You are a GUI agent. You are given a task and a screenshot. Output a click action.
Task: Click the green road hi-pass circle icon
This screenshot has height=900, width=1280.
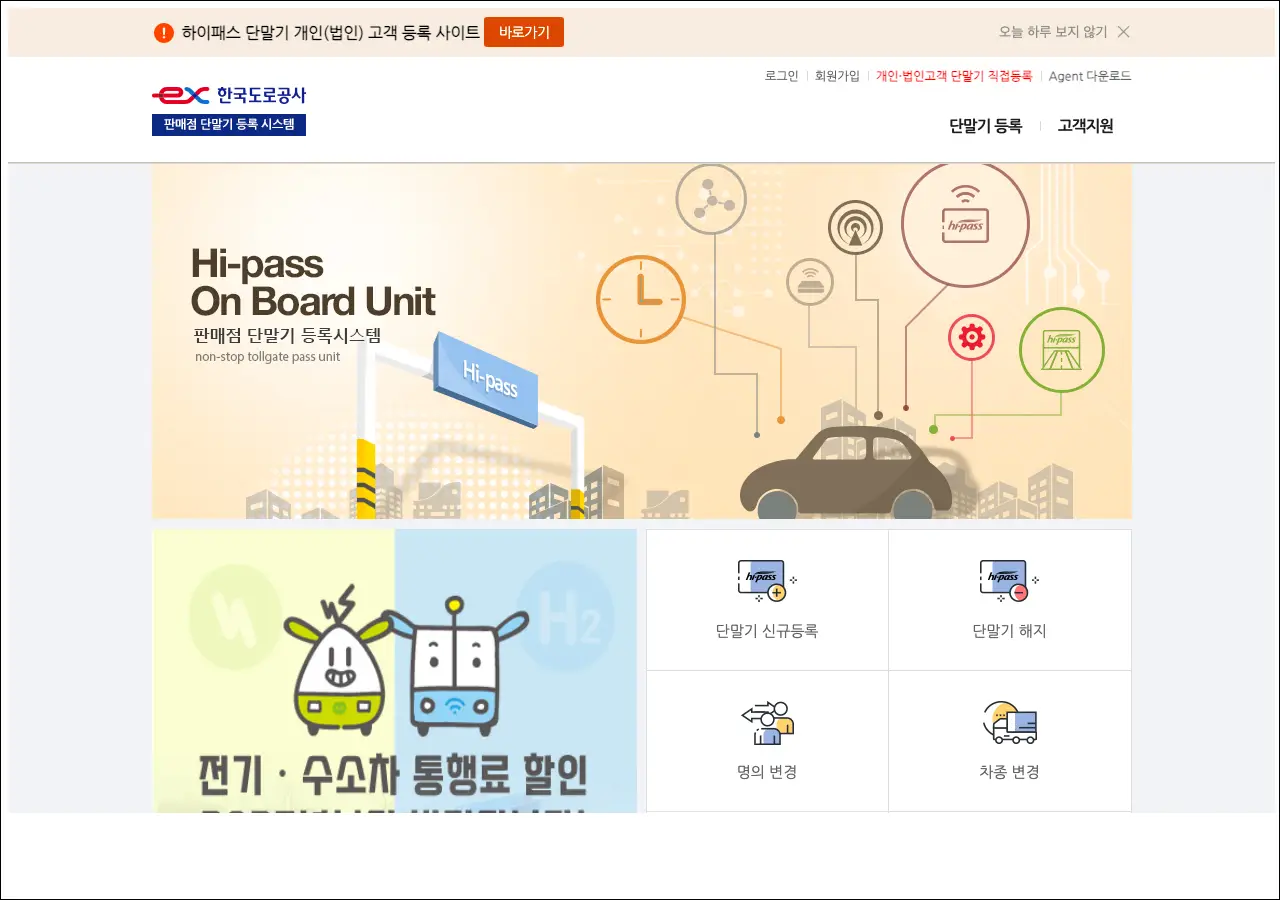[x=1061, y=350]
